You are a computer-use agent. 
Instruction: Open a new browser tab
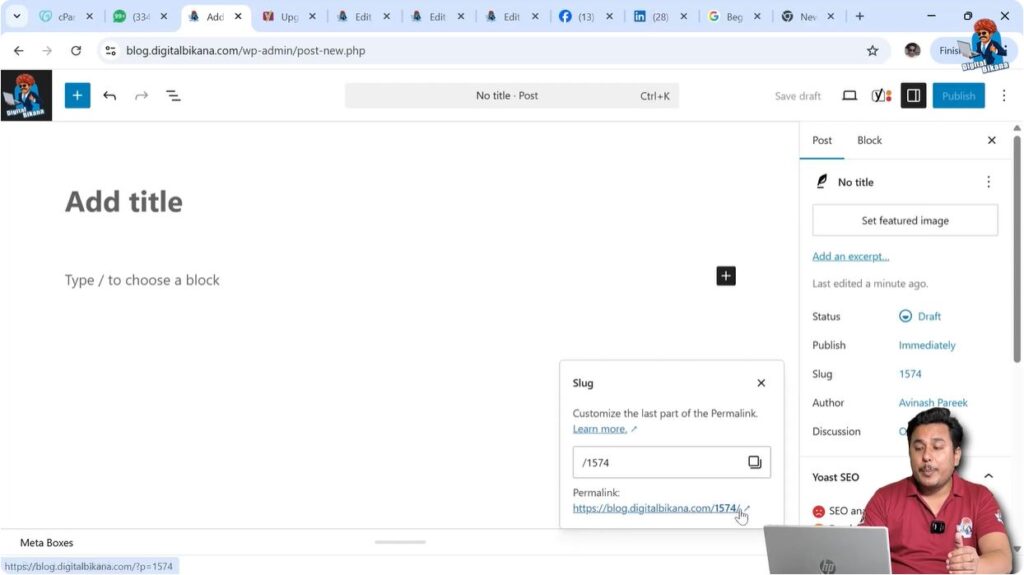(x=859, y=16)
